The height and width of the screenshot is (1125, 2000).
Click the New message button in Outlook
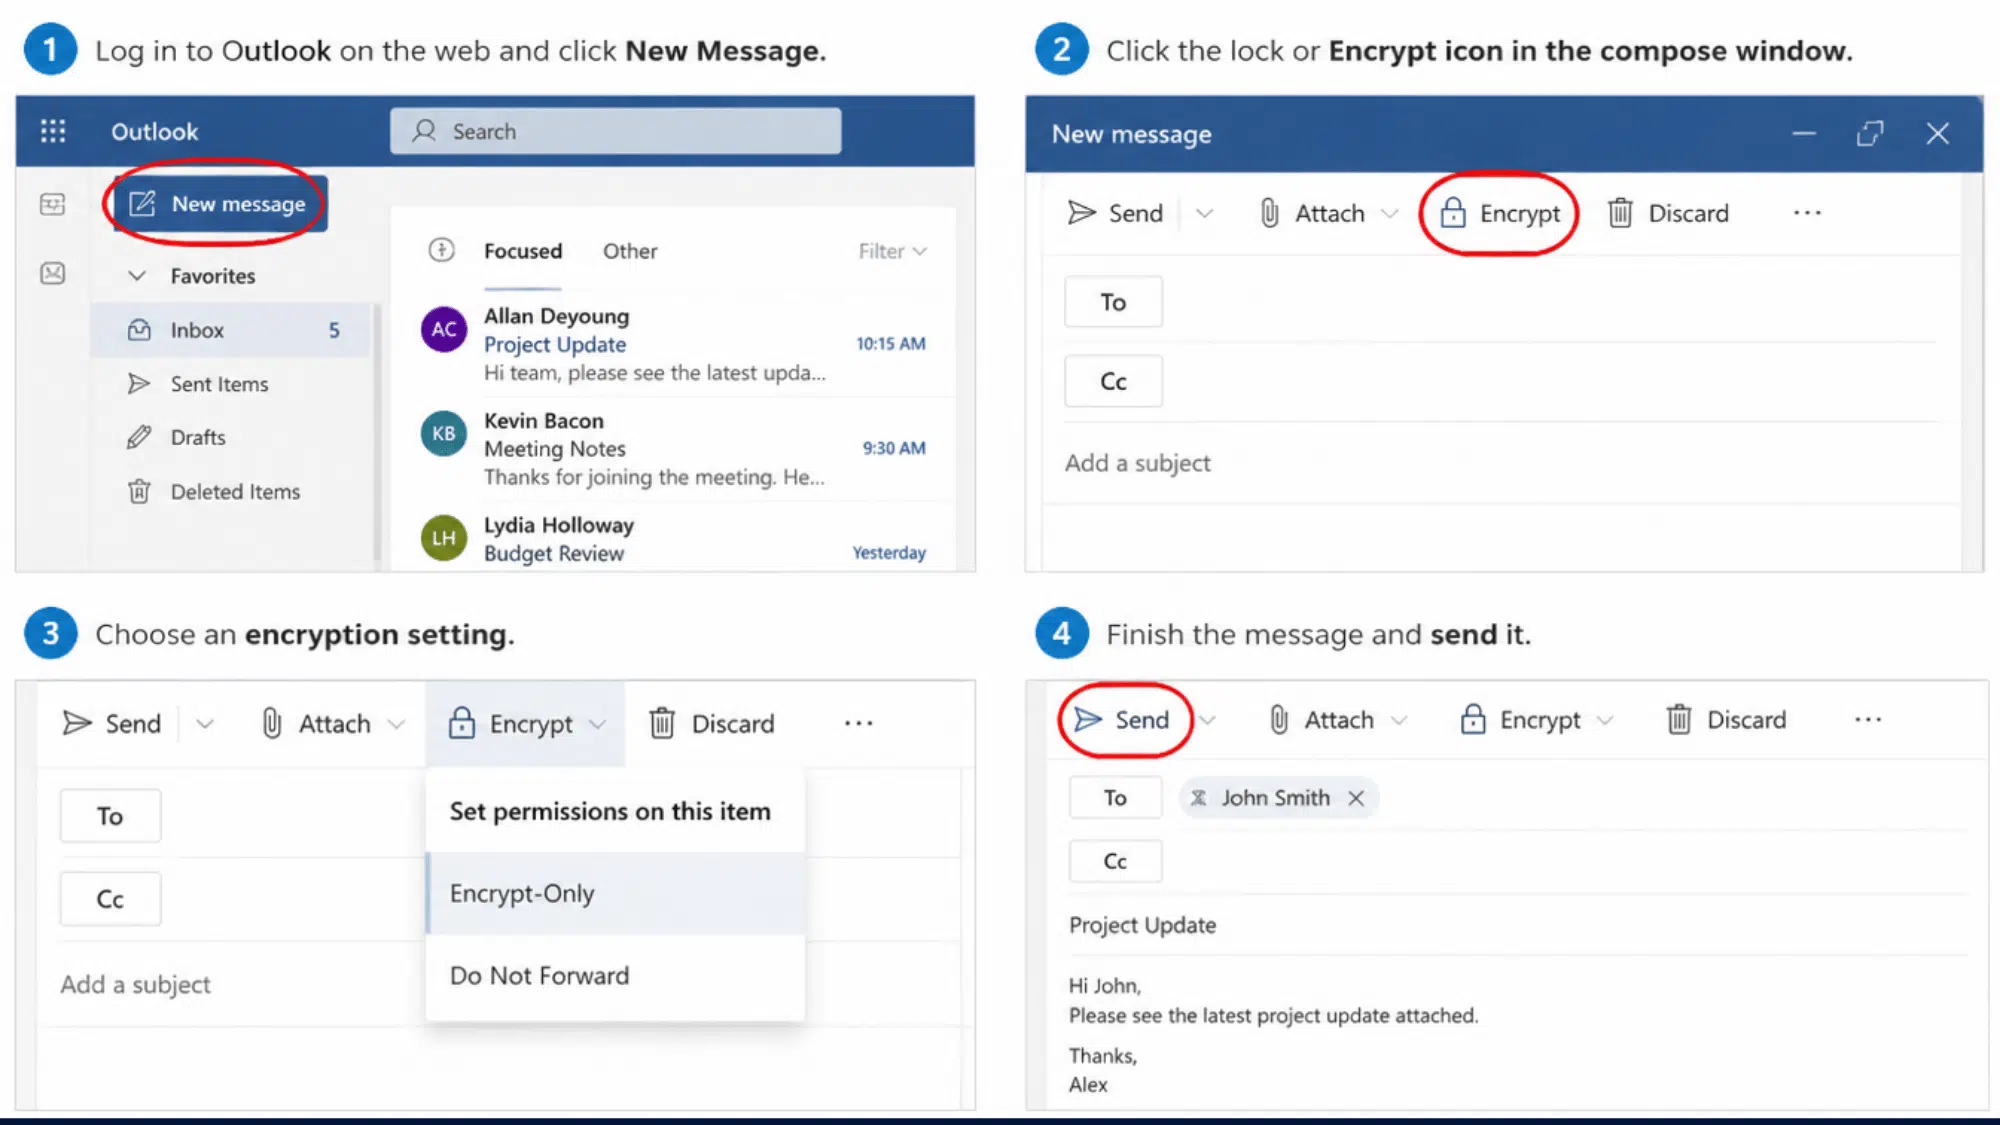point(220,204)
